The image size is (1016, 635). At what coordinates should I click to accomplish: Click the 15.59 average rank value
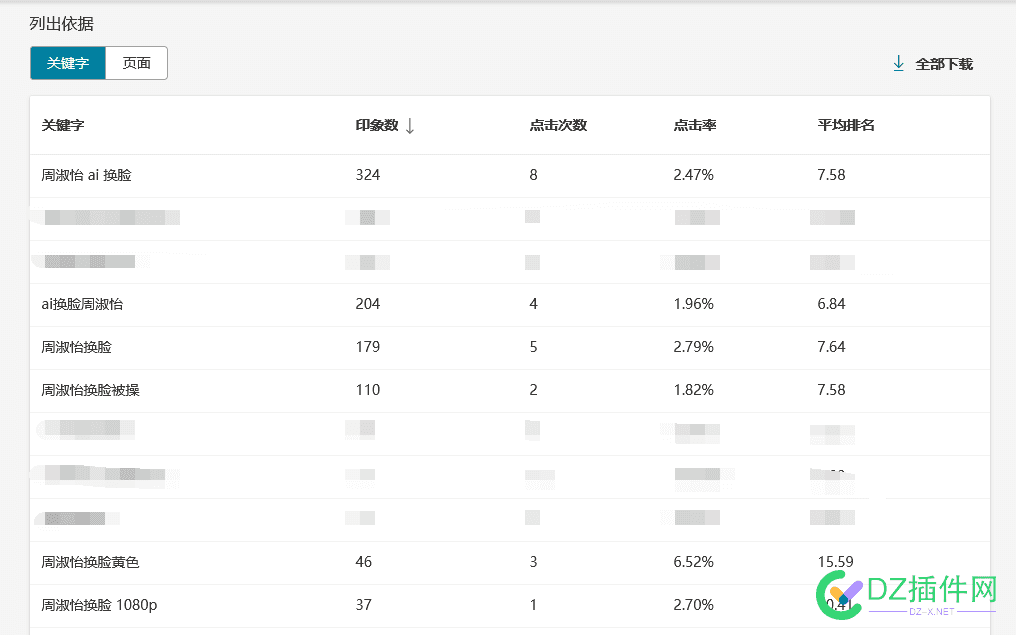(x=835, y=562)
